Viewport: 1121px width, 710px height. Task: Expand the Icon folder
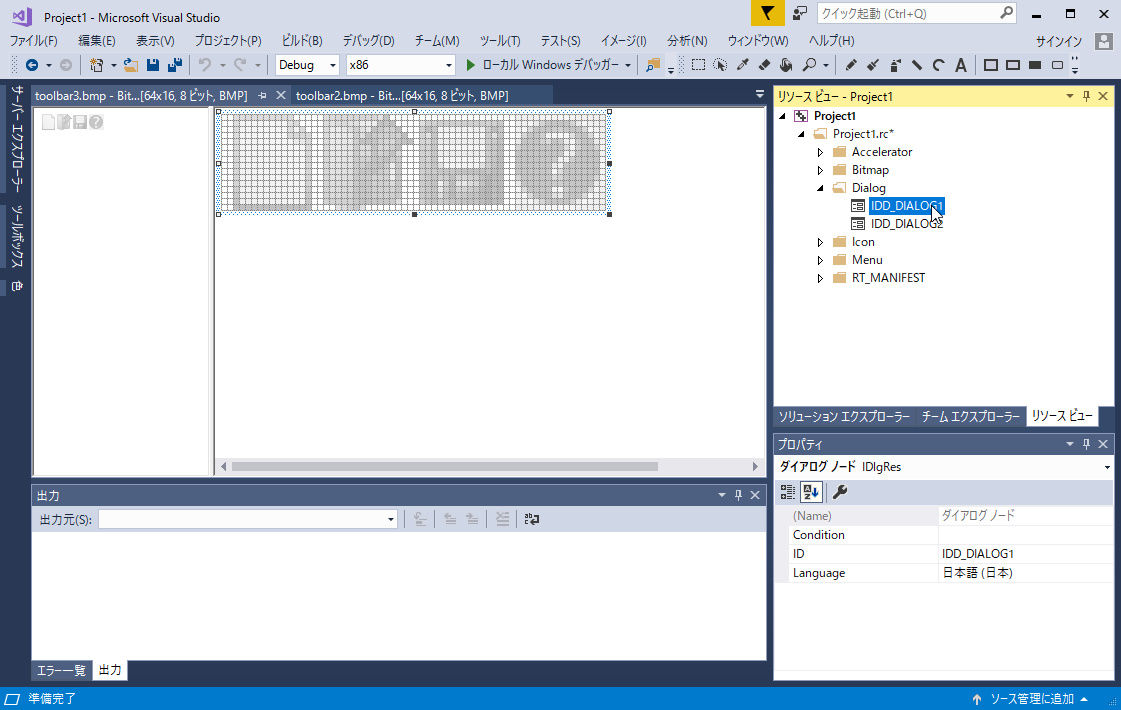(x=820, y=242)
